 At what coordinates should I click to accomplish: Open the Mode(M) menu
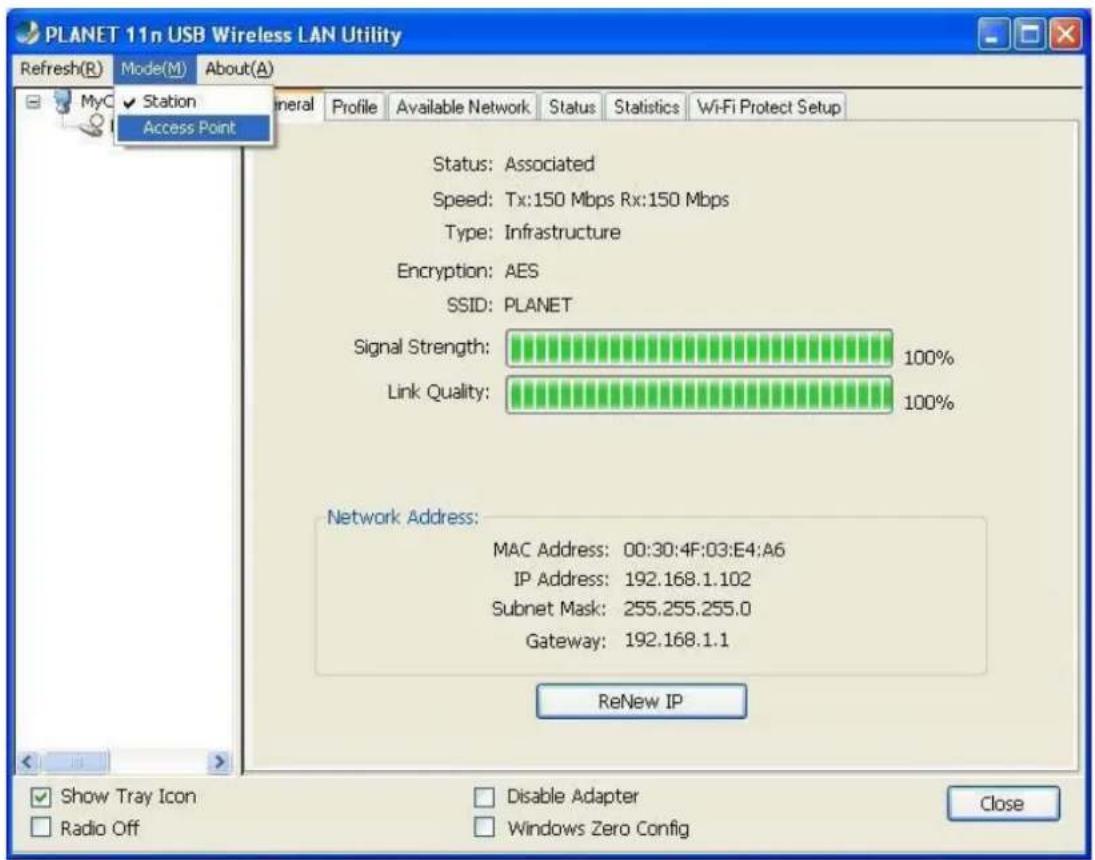pyautogui.click(x=154, y=69)
